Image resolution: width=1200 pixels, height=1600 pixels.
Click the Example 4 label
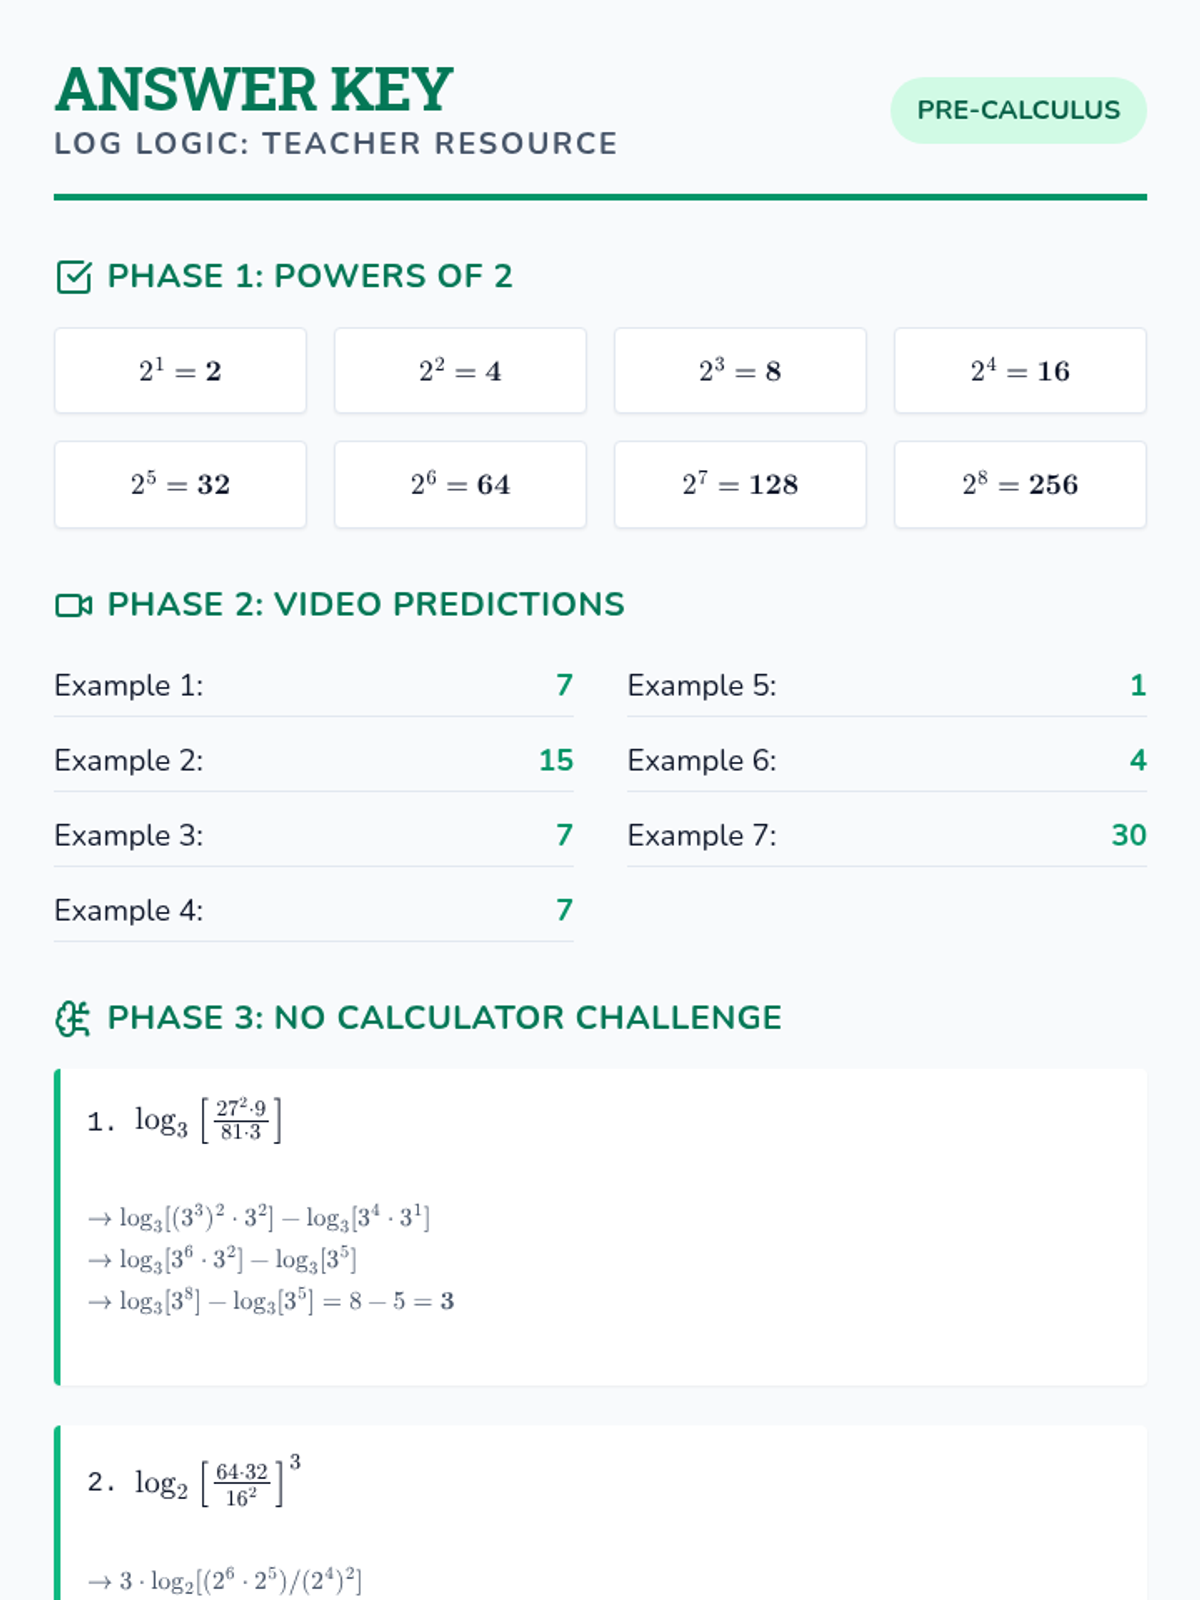129,911
